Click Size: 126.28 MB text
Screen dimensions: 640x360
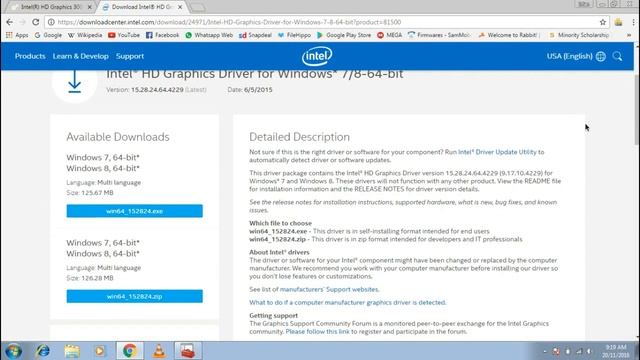(90, 278)
